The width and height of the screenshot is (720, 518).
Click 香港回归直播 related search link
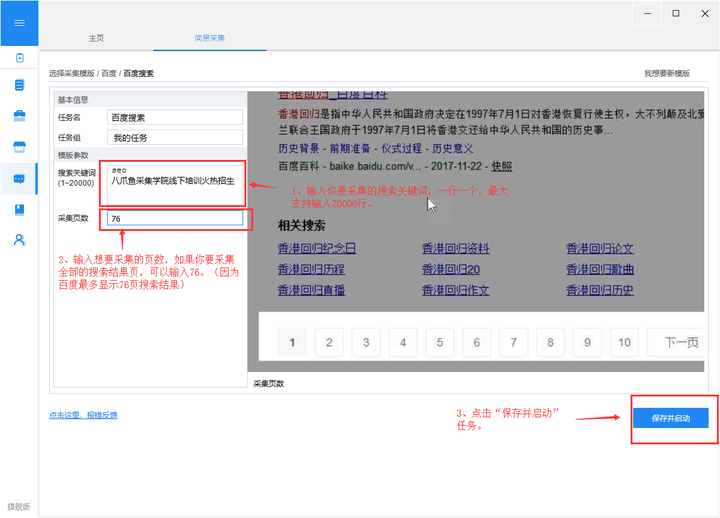[311, 290]
